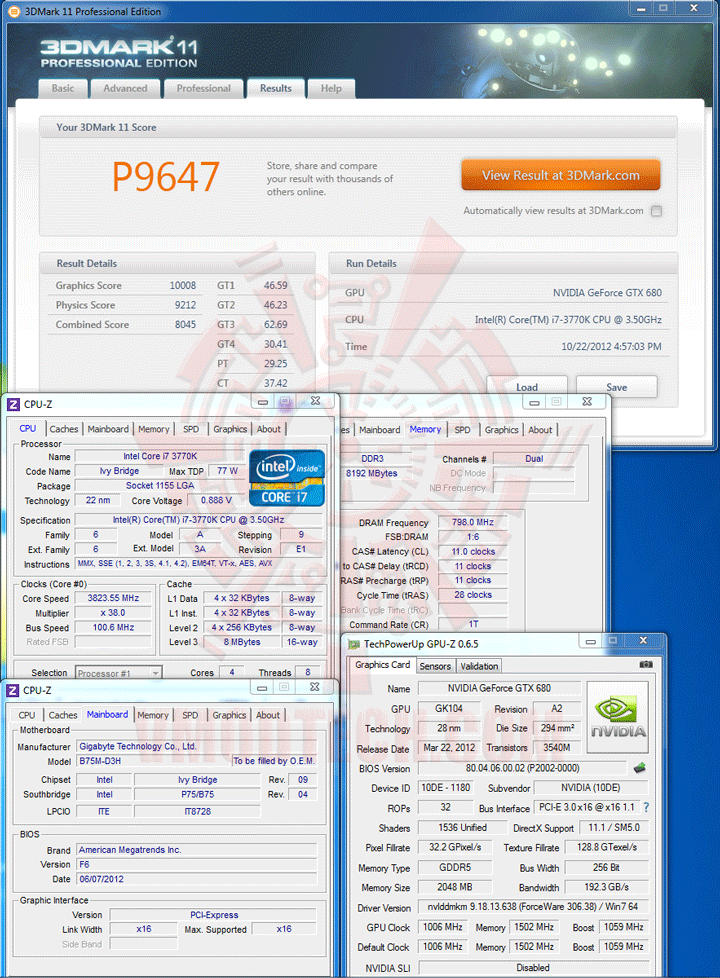Toggle automatically view results at 3DMark.com checkbox

click(x=656, y=211)
